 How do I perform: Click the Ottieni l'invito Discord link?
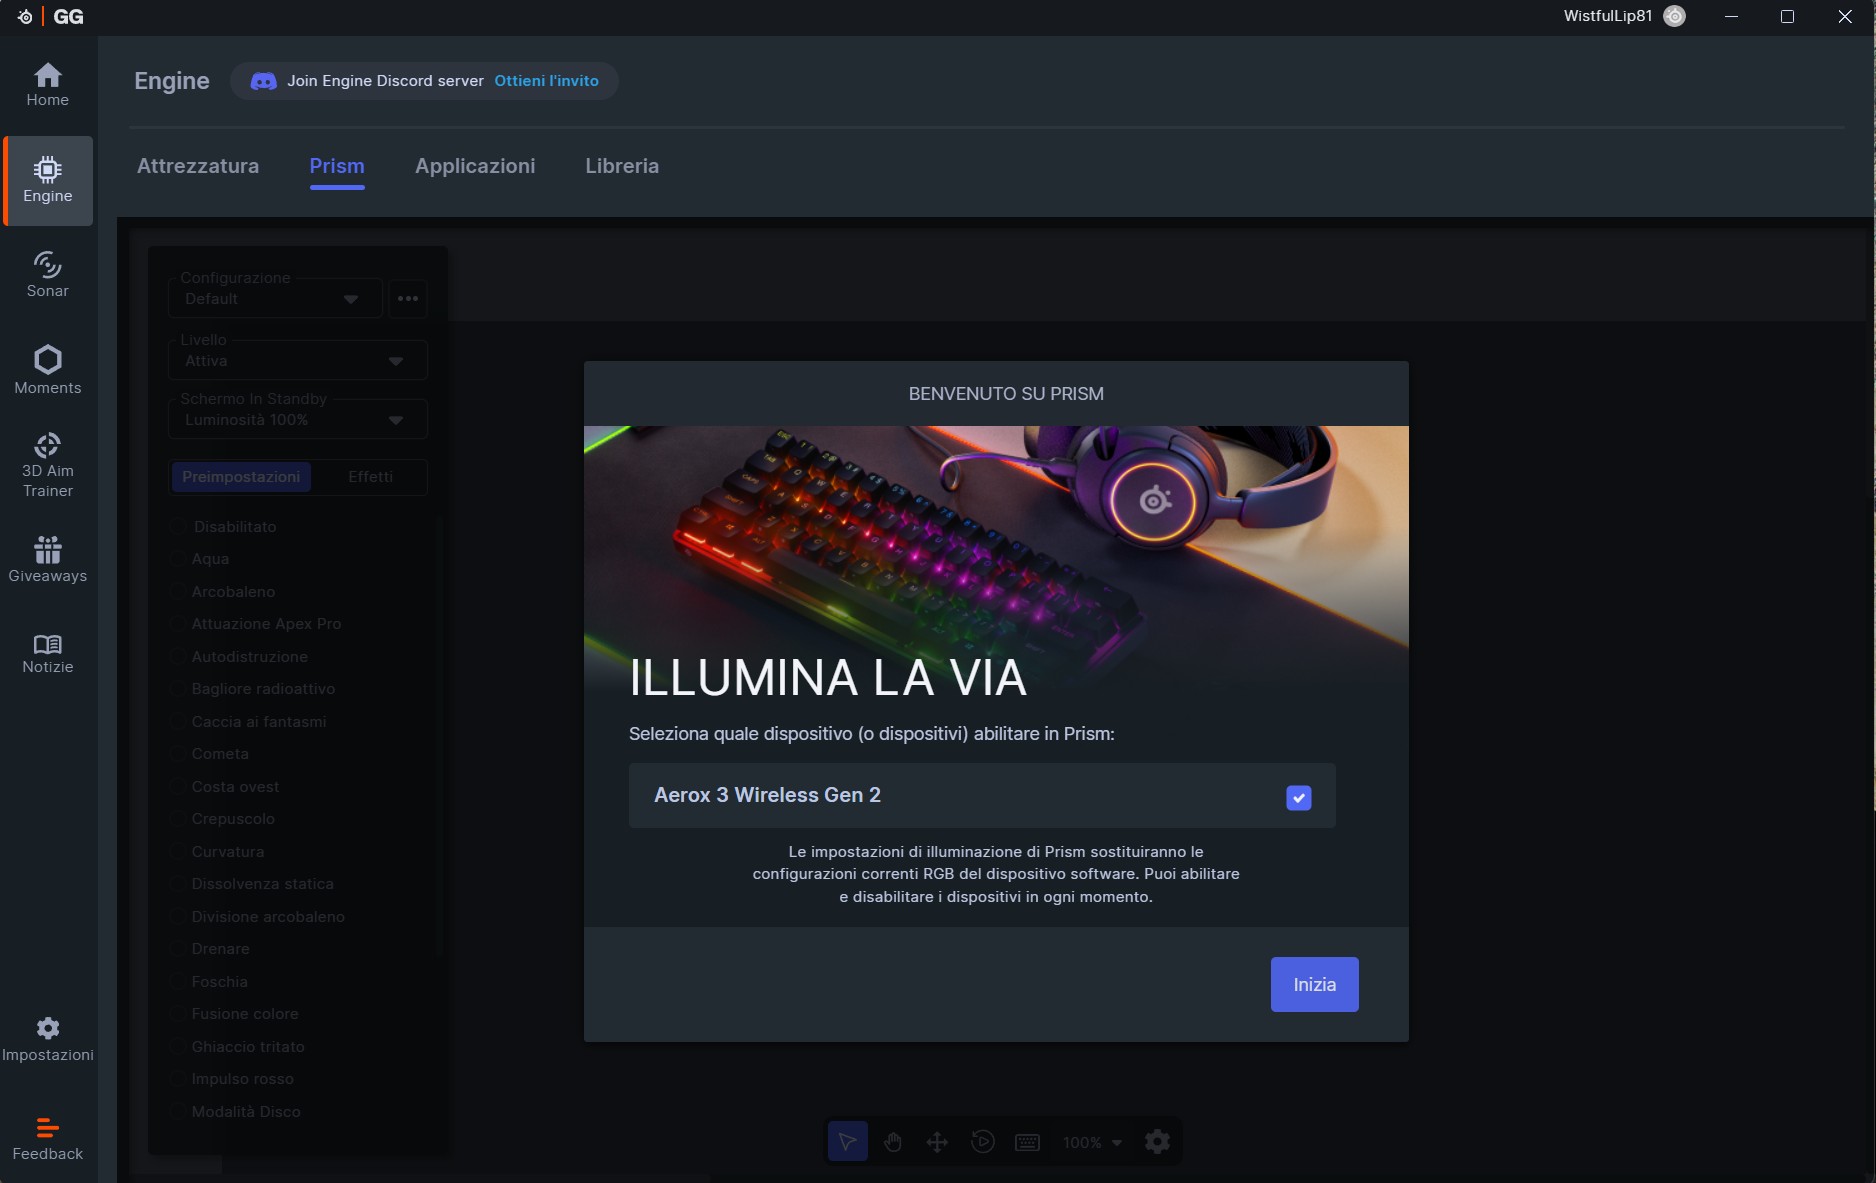pyautogui.click(x=546, y=81)
